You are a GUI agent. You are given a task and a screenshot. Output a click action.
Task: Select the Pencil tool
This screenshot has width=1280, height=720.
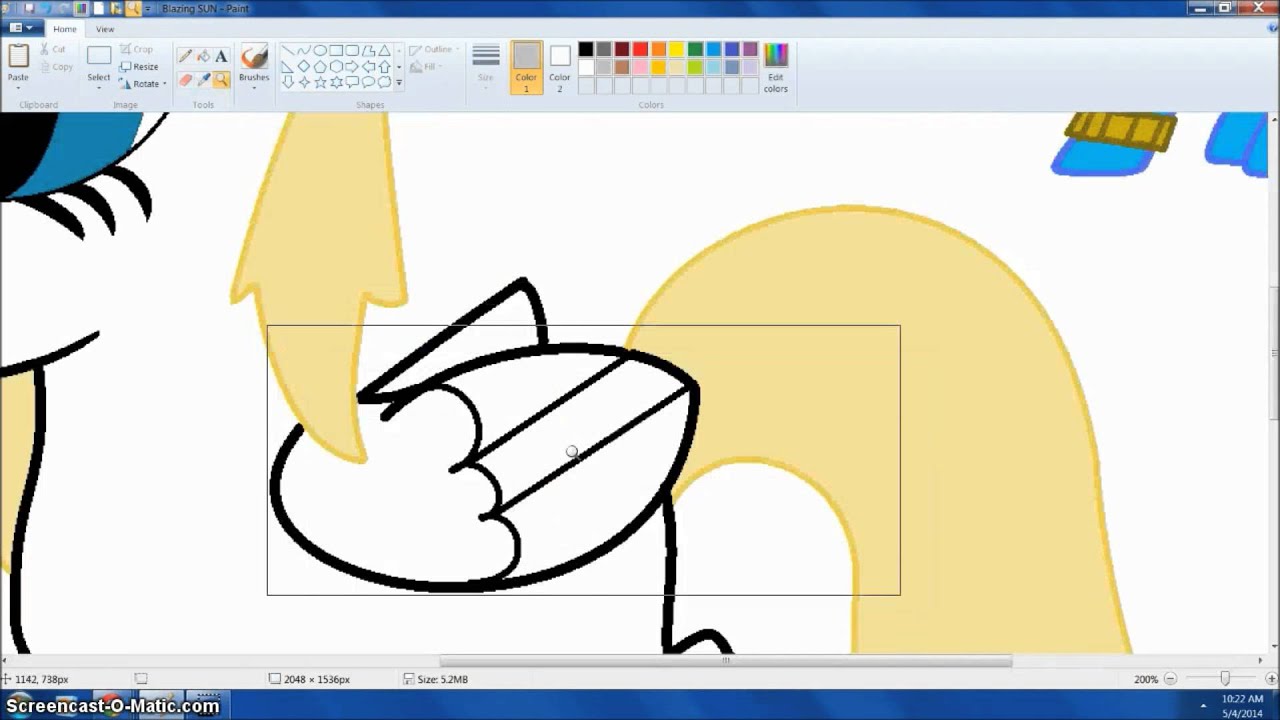[185, 56]
